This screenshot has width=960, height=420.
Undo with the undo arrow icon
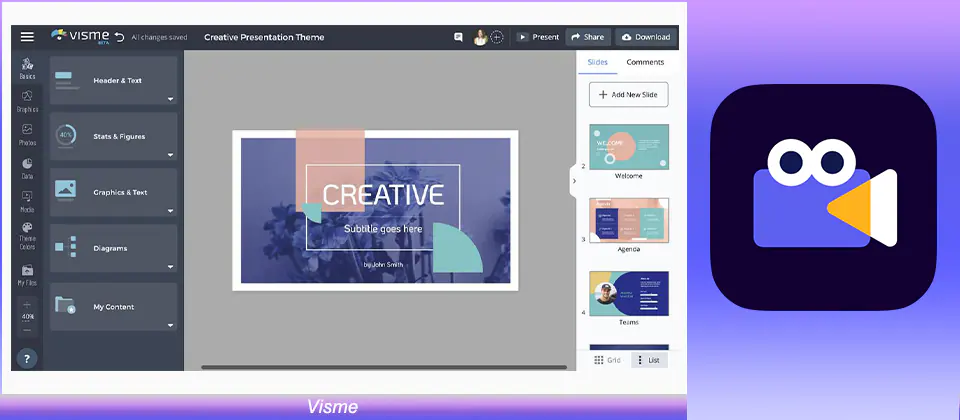point(119,37)
